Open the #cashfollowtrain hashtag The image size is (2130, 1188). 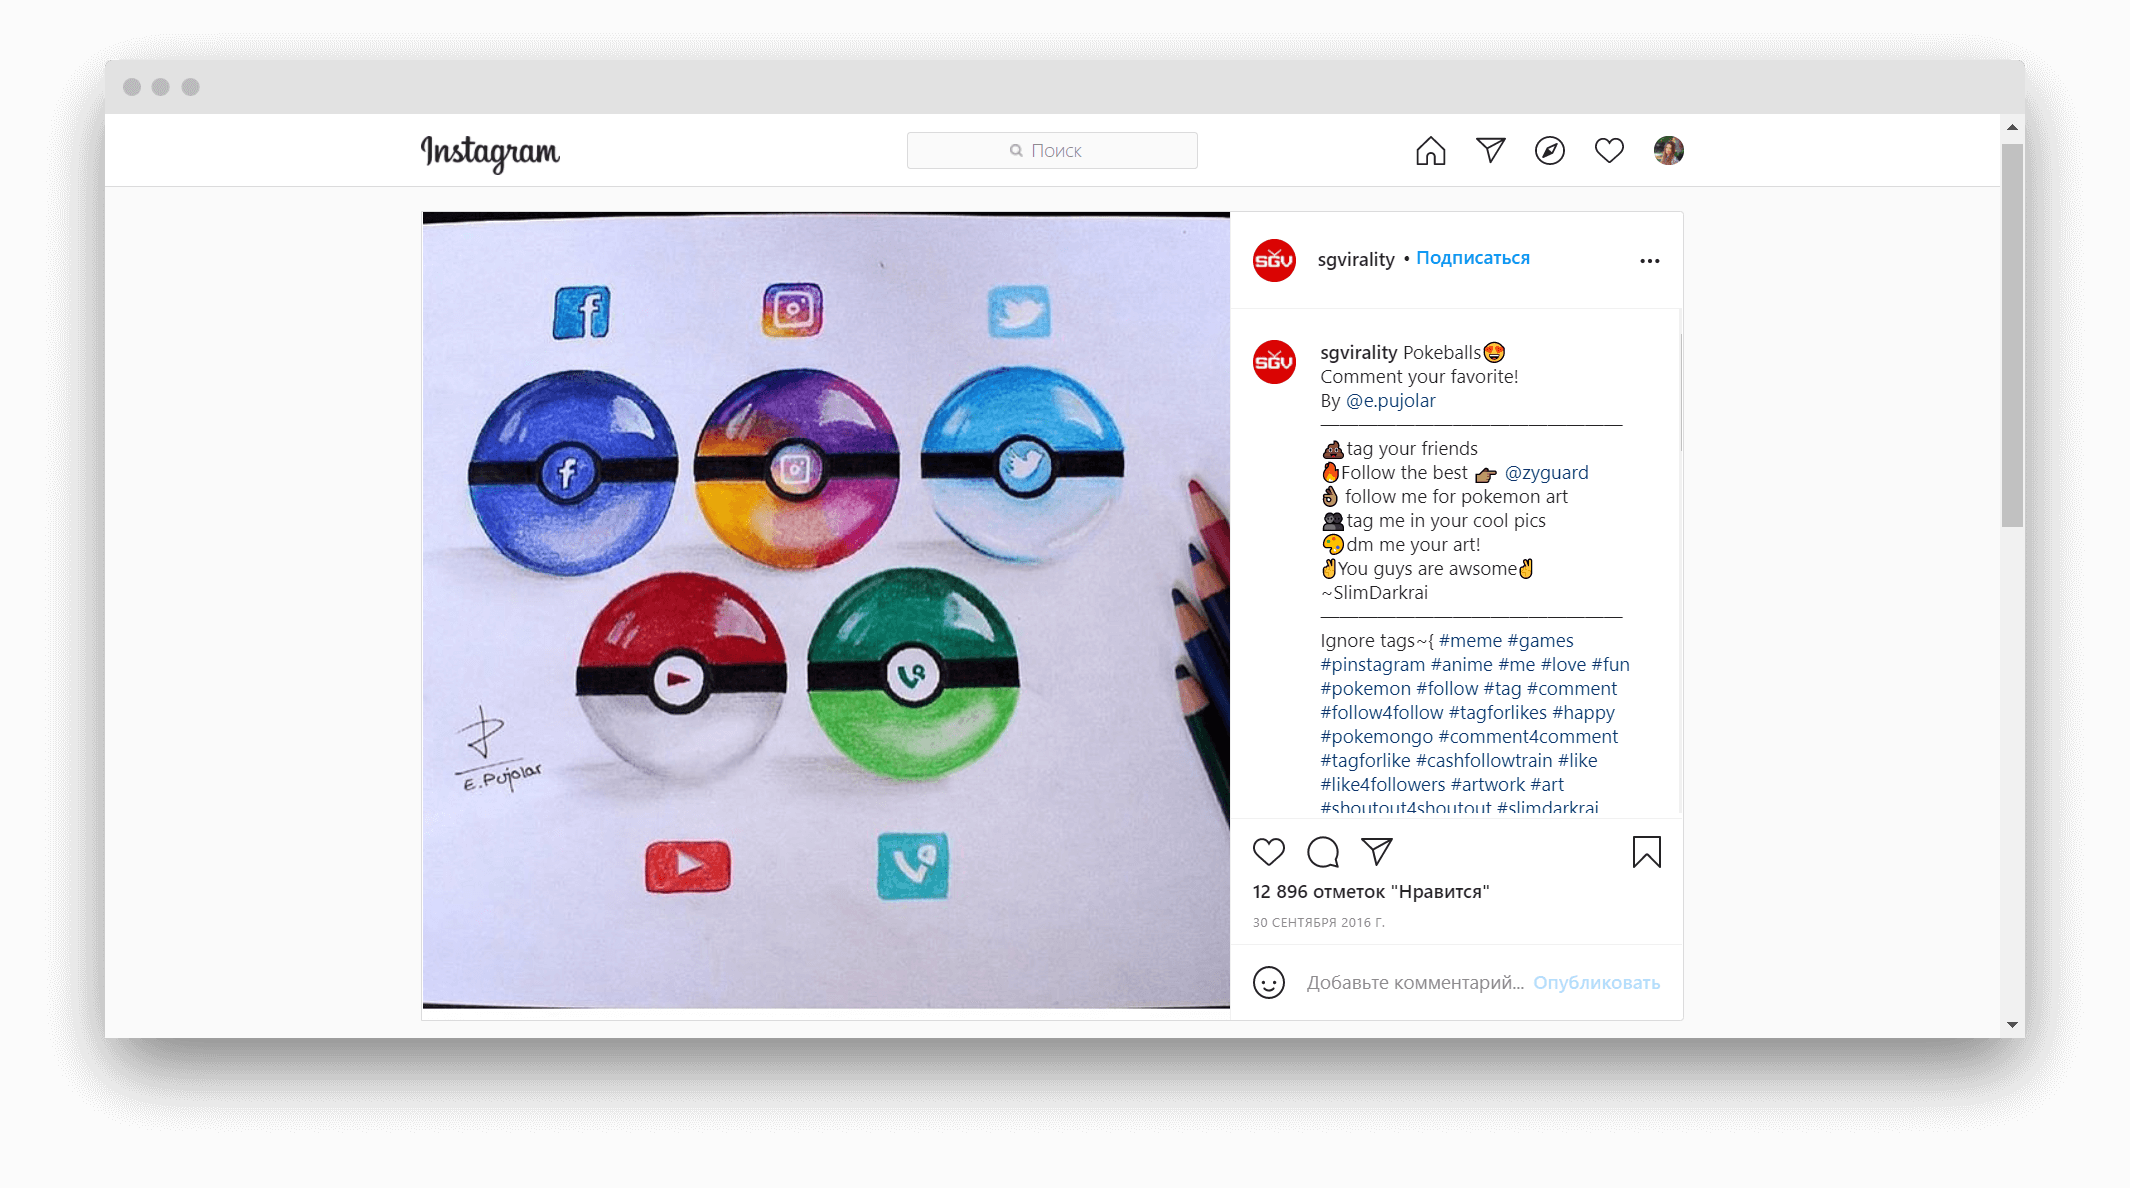(1483, 761)
